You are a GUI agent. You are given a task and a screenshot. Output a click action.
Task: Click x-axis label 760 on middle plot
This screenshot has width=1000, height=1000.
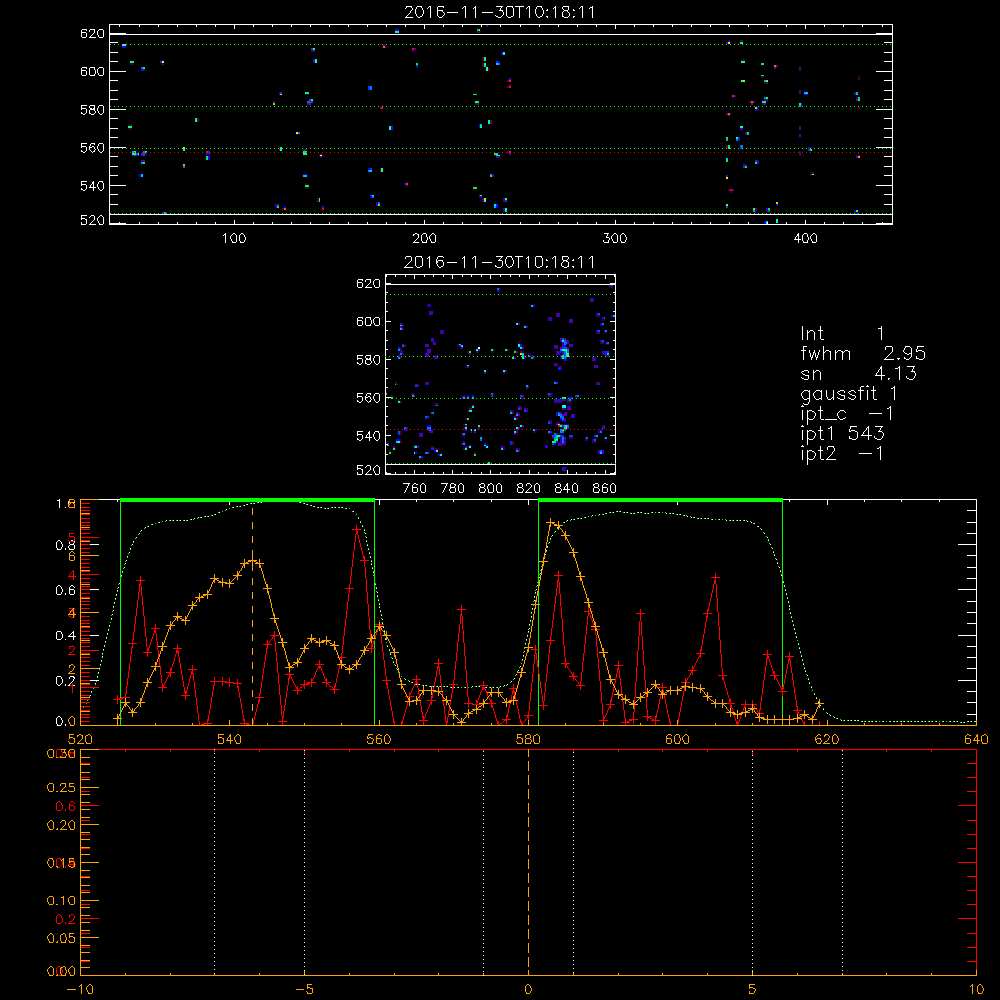pyautogui.click(x=415, y=489)
